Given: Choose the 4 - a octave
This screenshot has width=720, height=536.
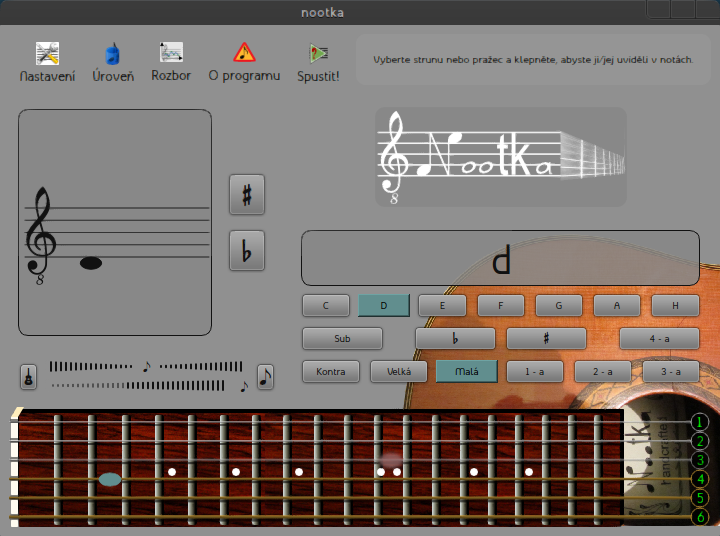Looking at the screenshot, I should [x=659, y=339].
